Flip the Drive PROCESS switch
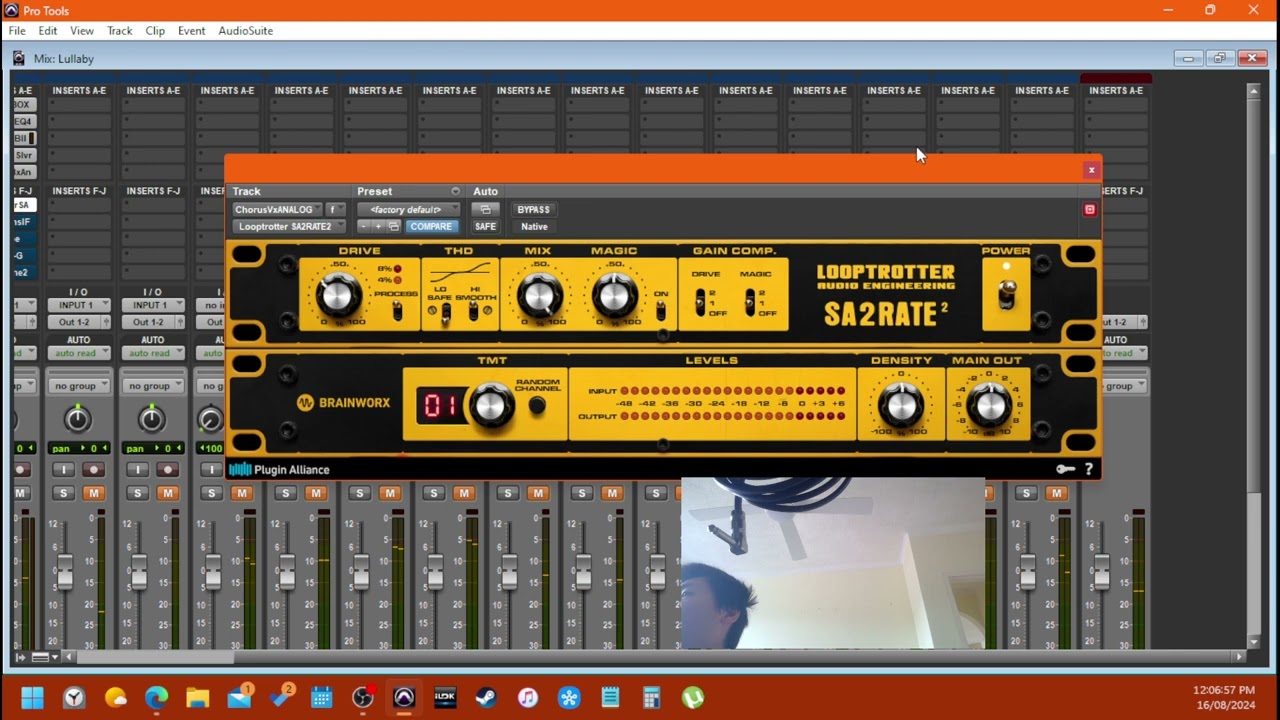The height and width of the screenshot is (720, 1280). point(397,311)
